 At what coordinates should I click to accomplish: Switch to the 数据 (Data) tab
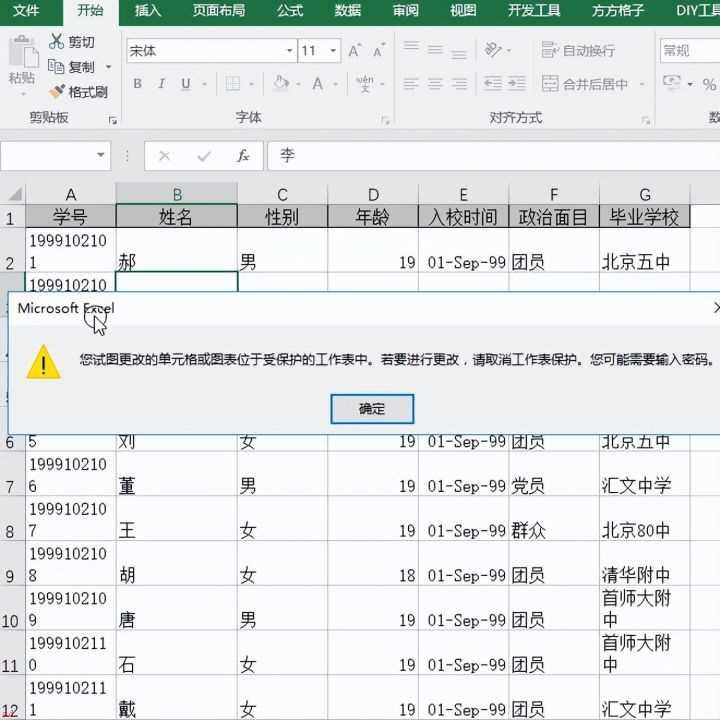[x=348, y=10]
